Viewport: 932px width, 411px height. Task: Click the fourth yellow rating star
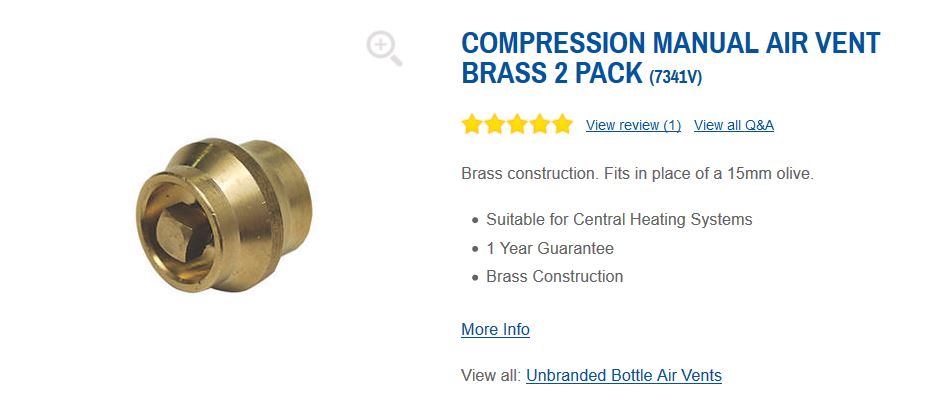(539, 125)
